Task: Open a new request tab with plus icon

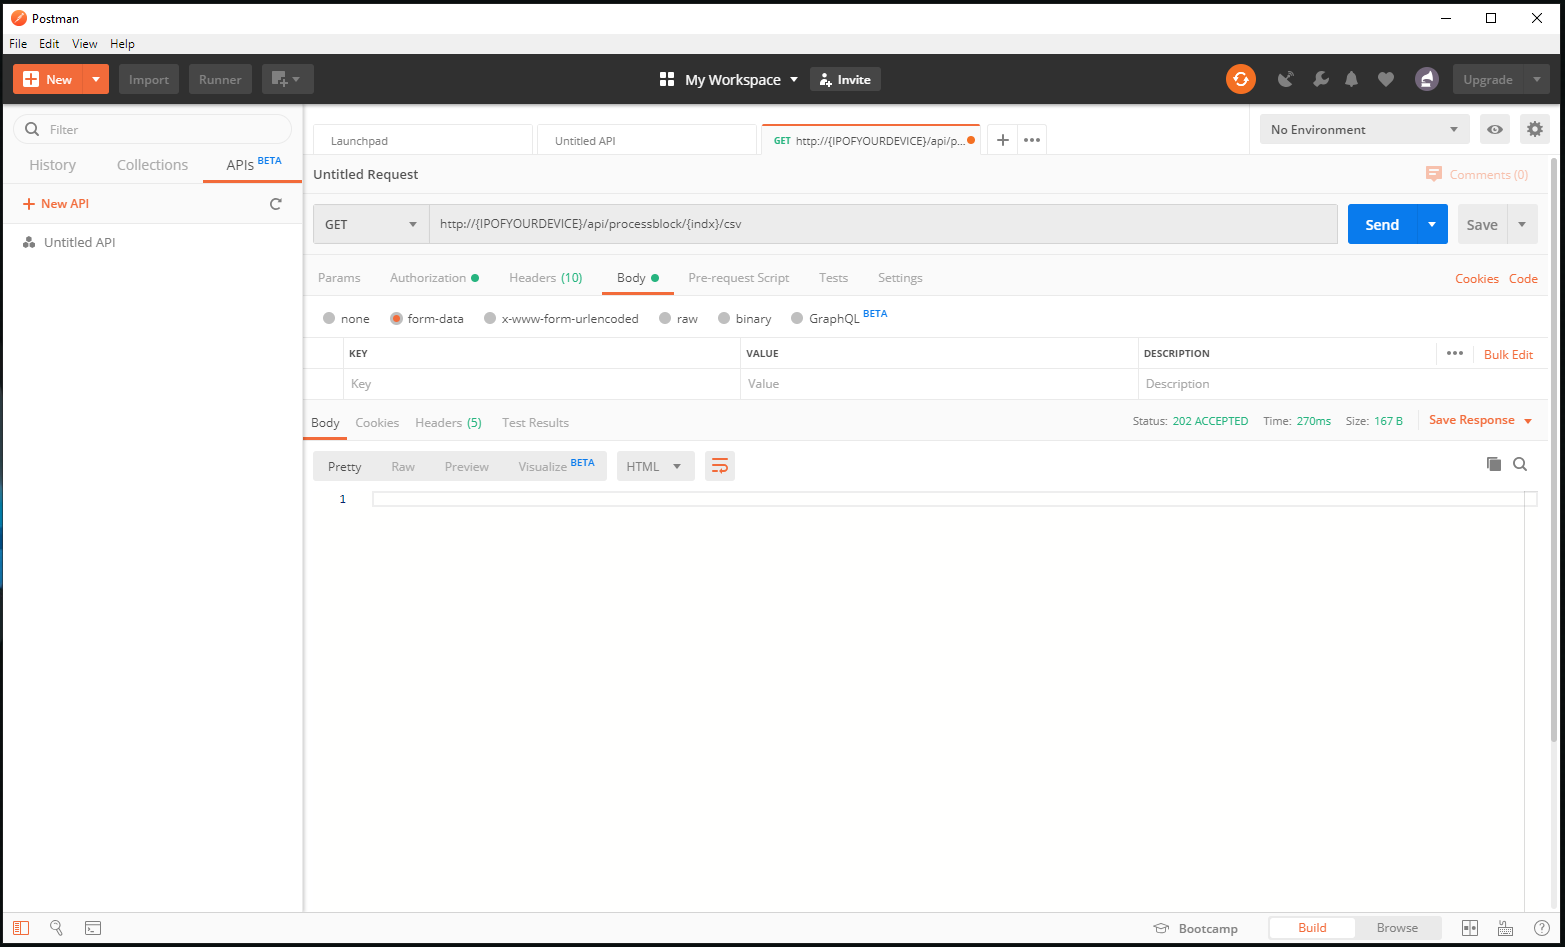Action: (x=1003, y=140)
